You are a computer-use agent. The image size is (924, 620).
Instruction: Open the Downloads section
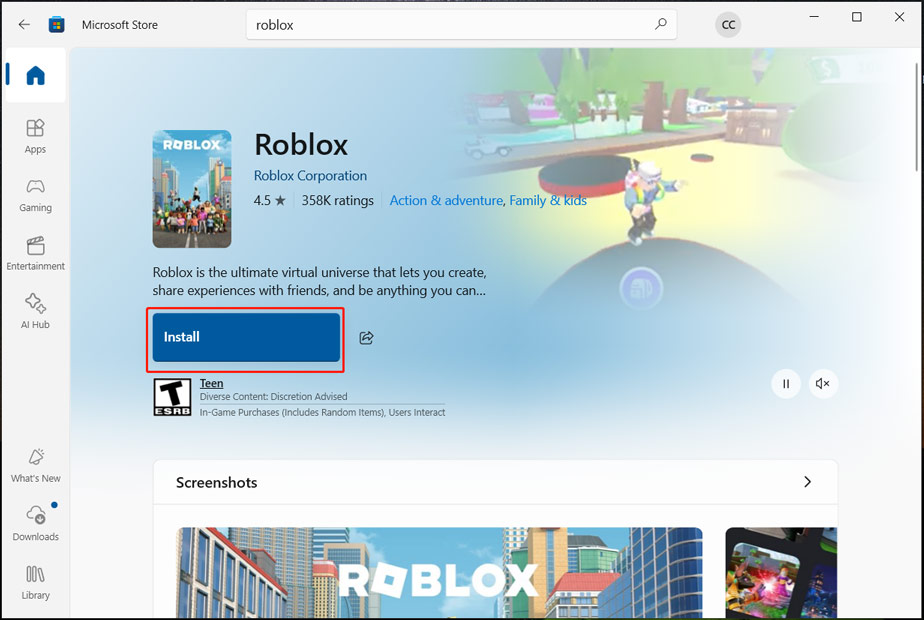35,523
